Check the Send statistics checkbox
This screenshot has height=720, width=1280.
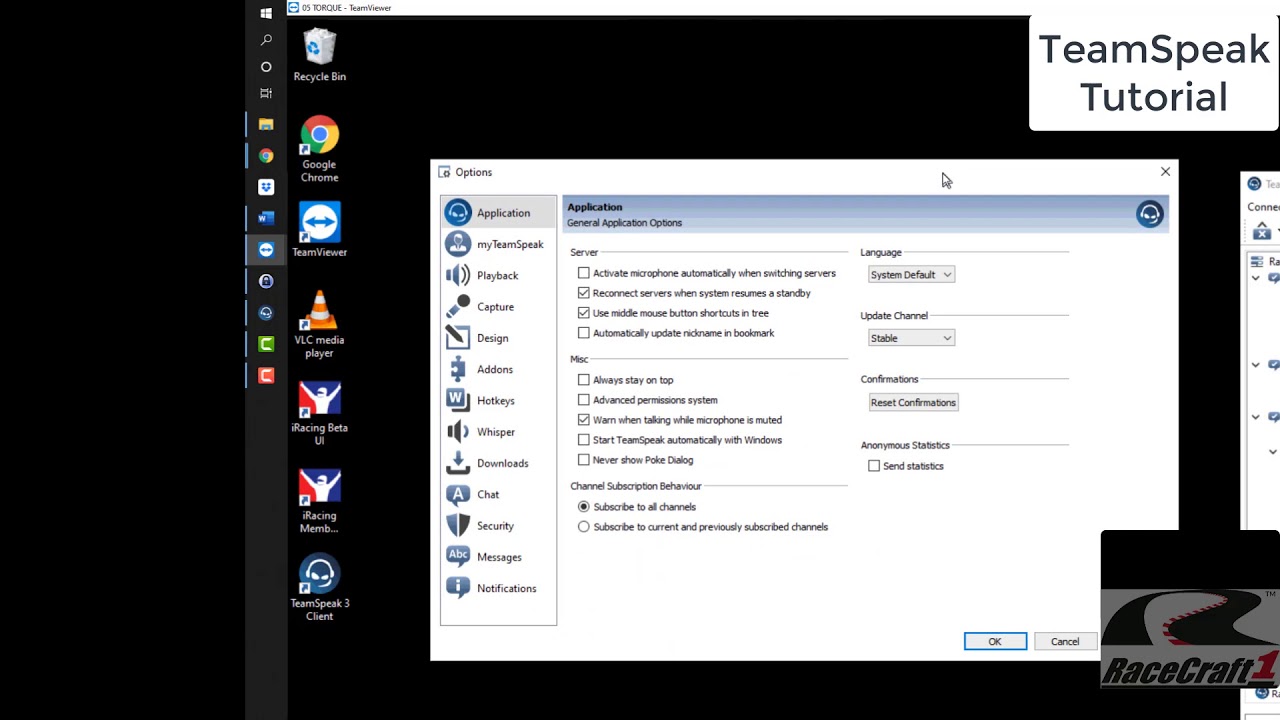click(x=874, y=466)
